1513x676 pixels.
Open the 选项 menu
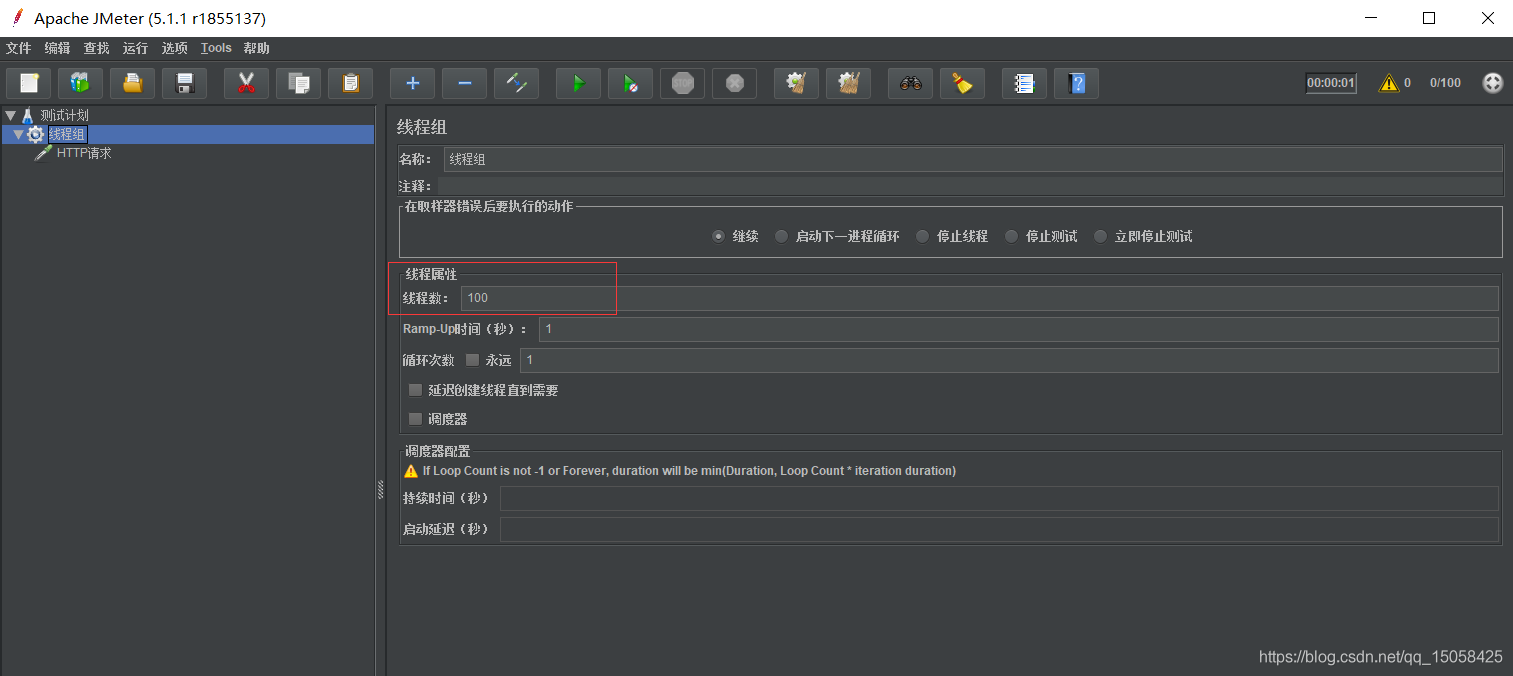click(174, 47)
